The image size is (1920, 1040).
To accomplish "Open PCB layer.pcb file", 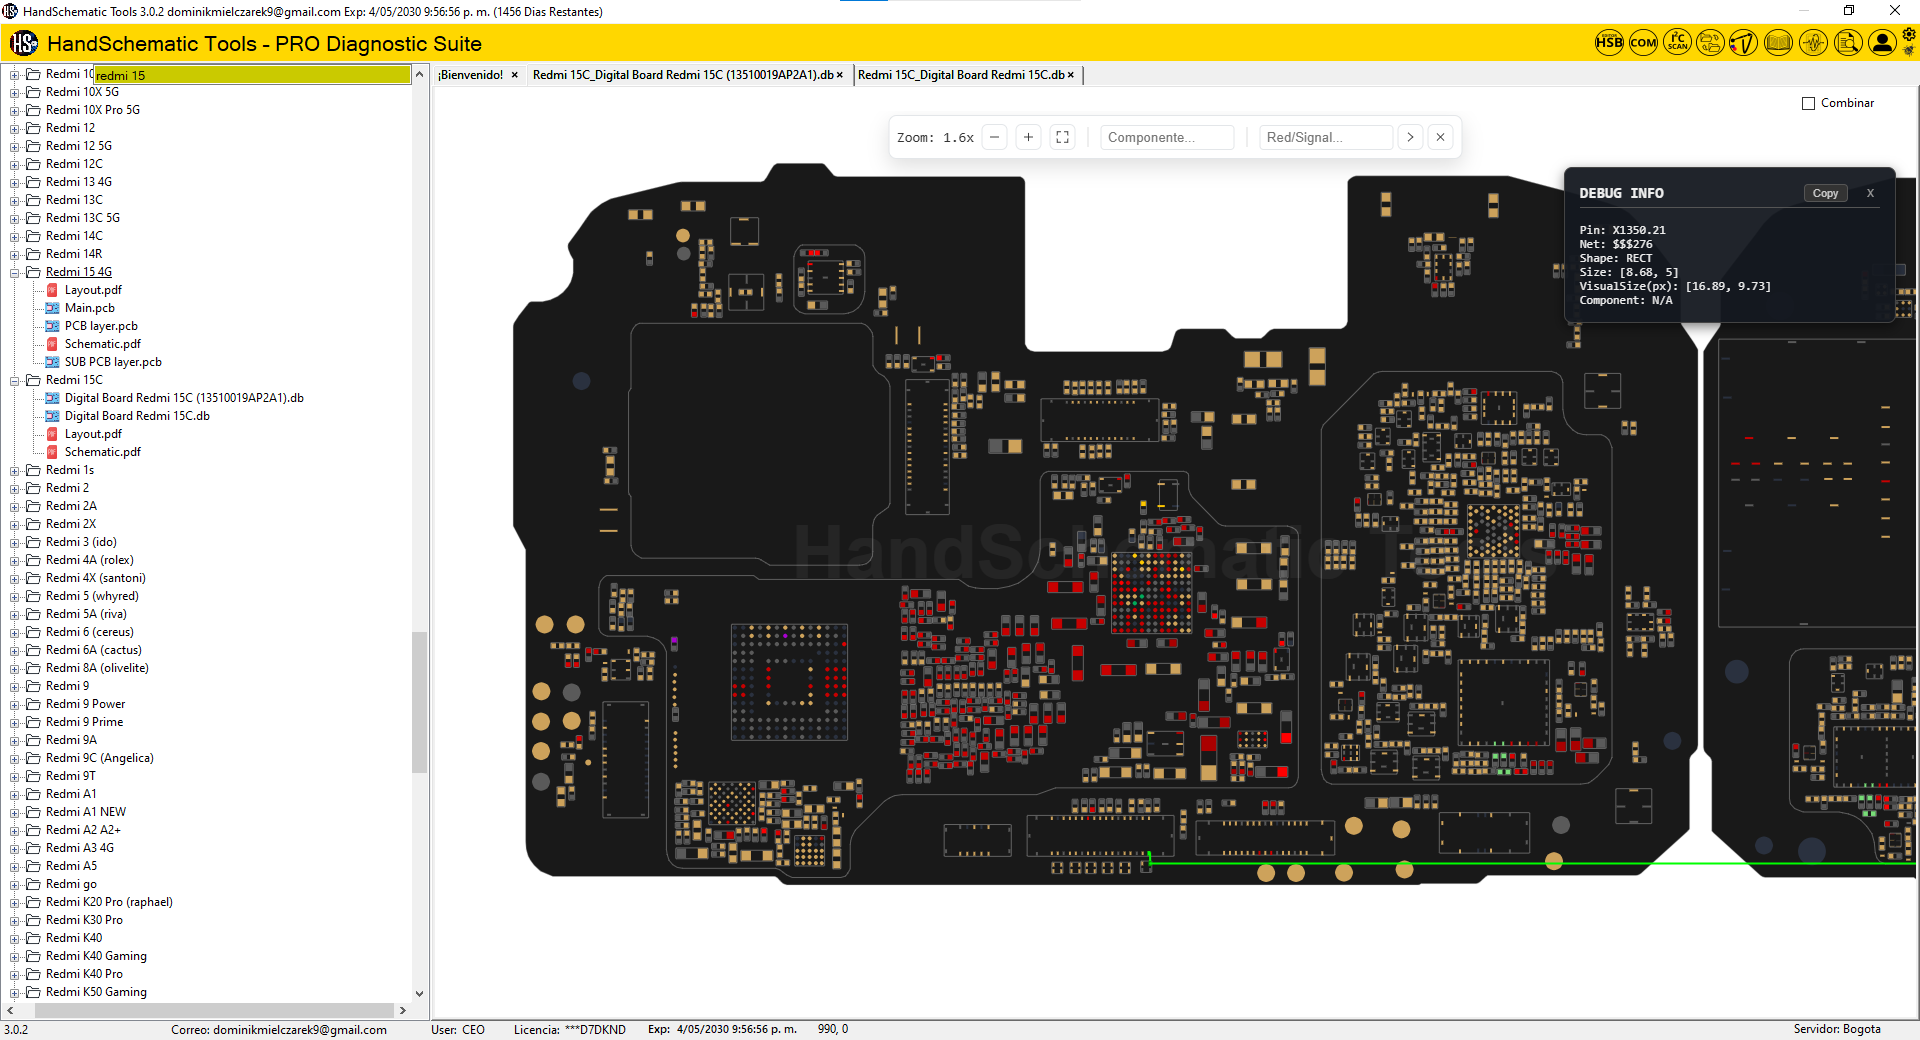I will [101, 326].
